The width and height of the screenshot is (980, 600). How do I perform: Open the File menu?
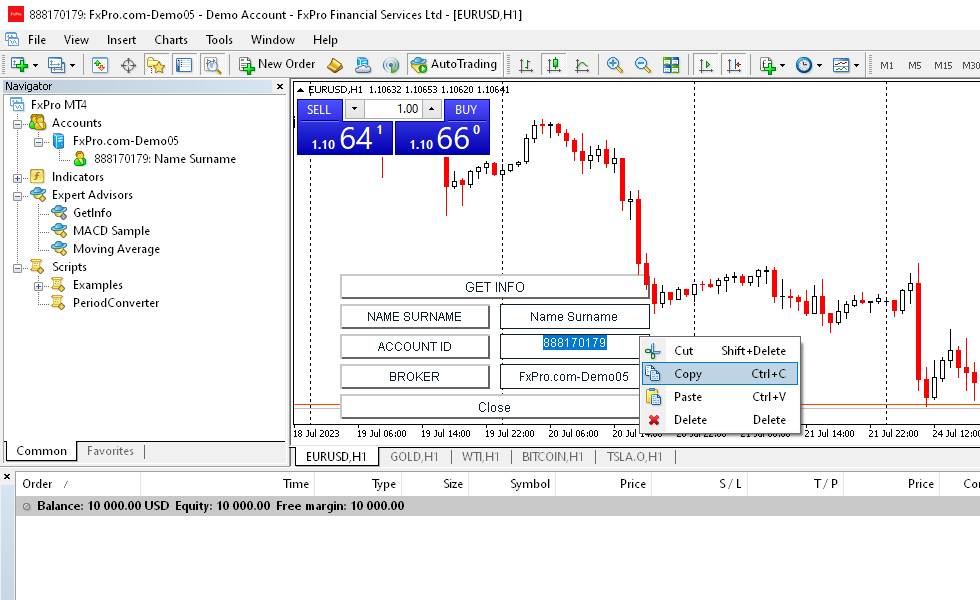coord(37,39)
